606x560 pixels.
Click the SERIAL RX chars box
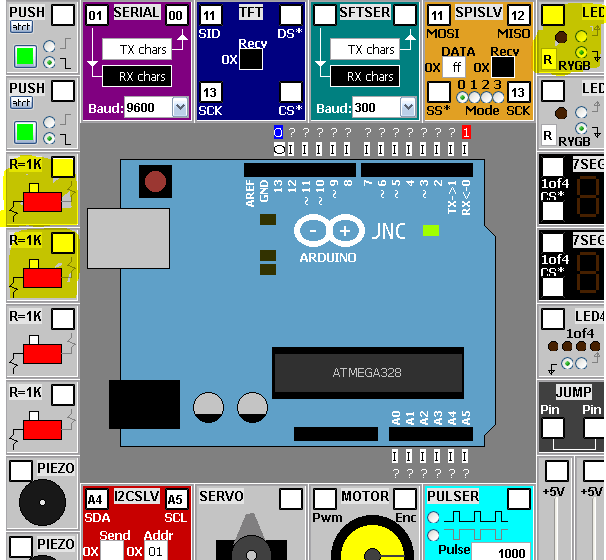[x=137, y=76]
